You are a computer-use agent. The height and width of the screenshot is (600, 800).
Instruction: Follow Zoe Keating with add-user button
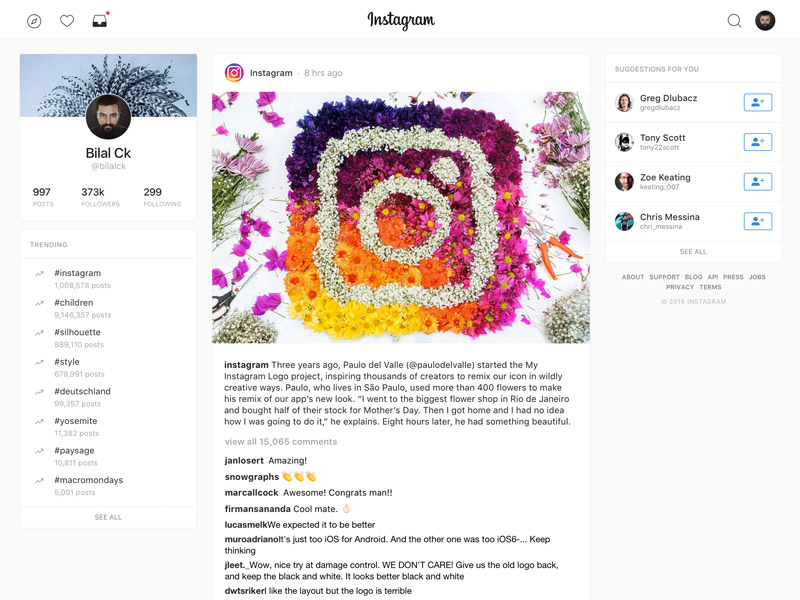tap(758, 182)
